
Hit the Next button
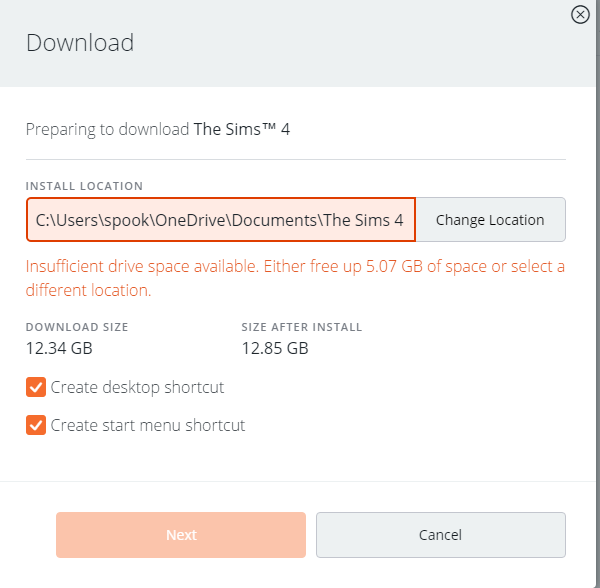[181, 535]
